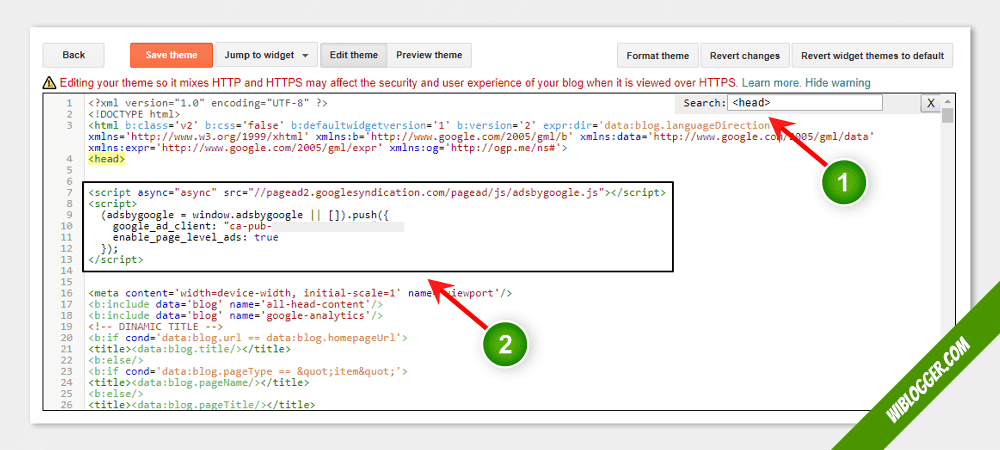Switch to the Preview theme tab

429,55
